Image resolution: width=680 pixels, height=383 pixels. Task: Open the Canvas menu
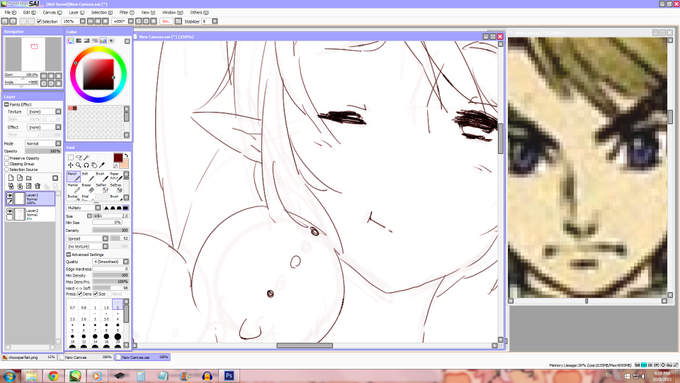coord(52,13)
